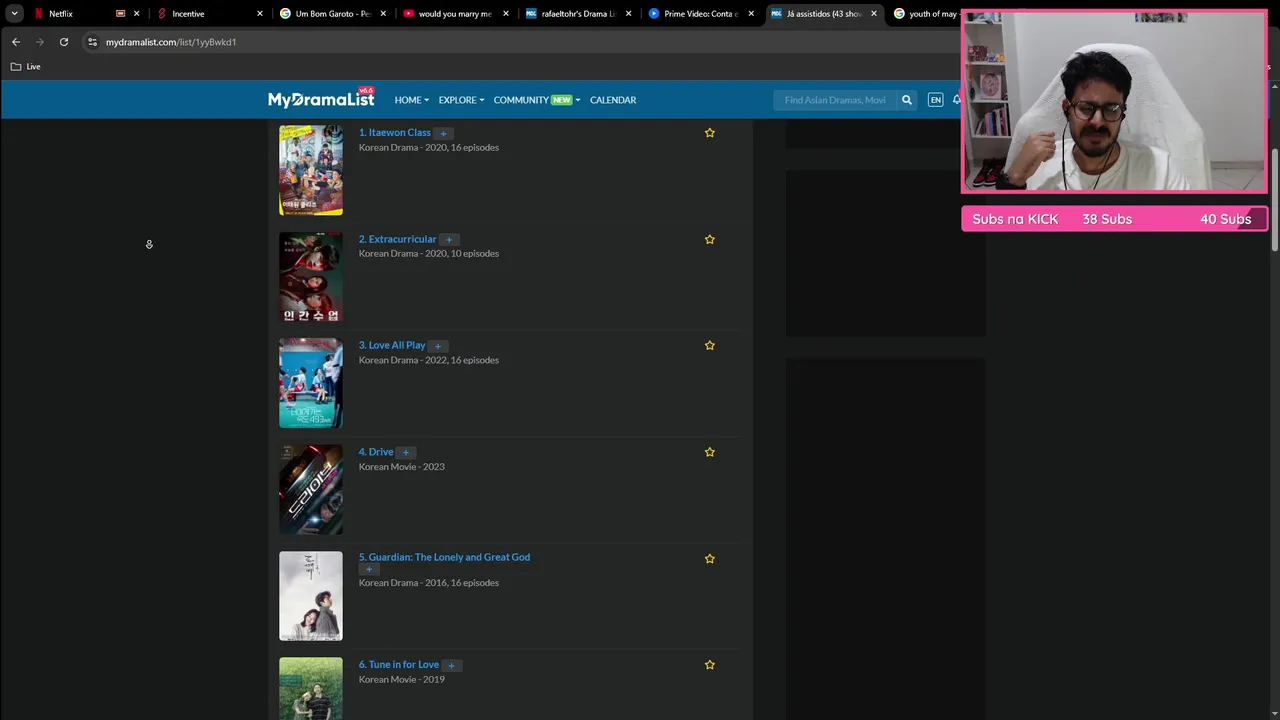
Task: Click the Drive poster thumbnail
Action: pyautogui.click(x=311, y=490)
